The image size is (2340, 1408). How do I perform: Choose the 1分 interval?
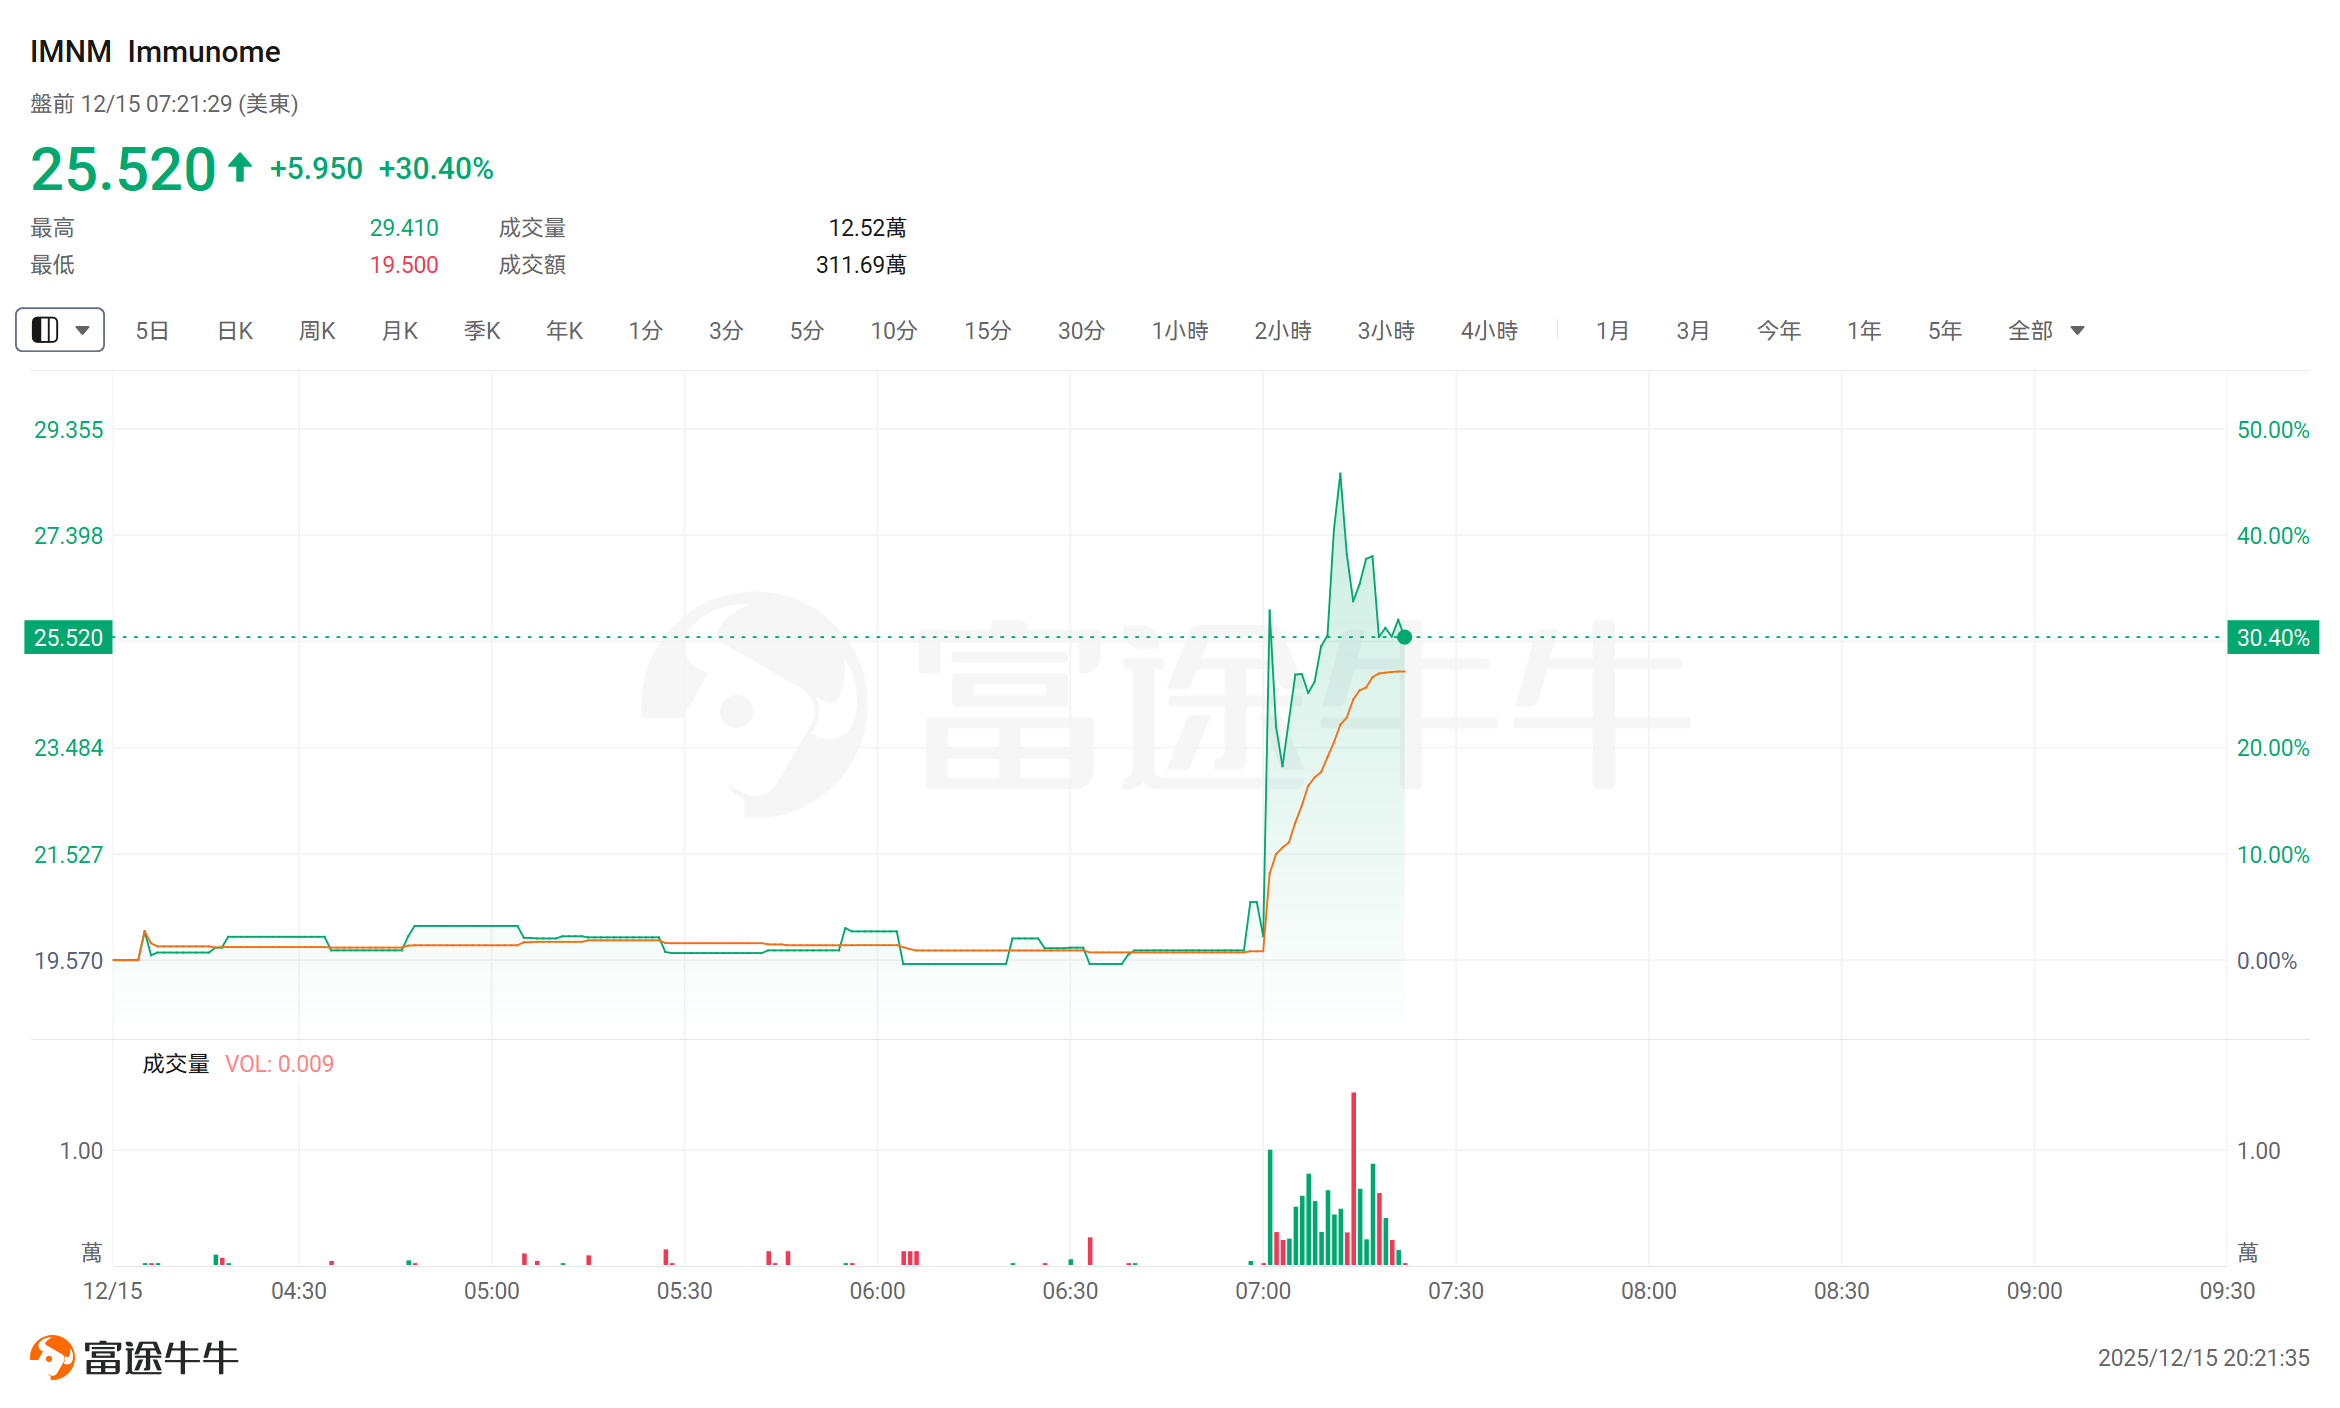[x=645, y=330]
